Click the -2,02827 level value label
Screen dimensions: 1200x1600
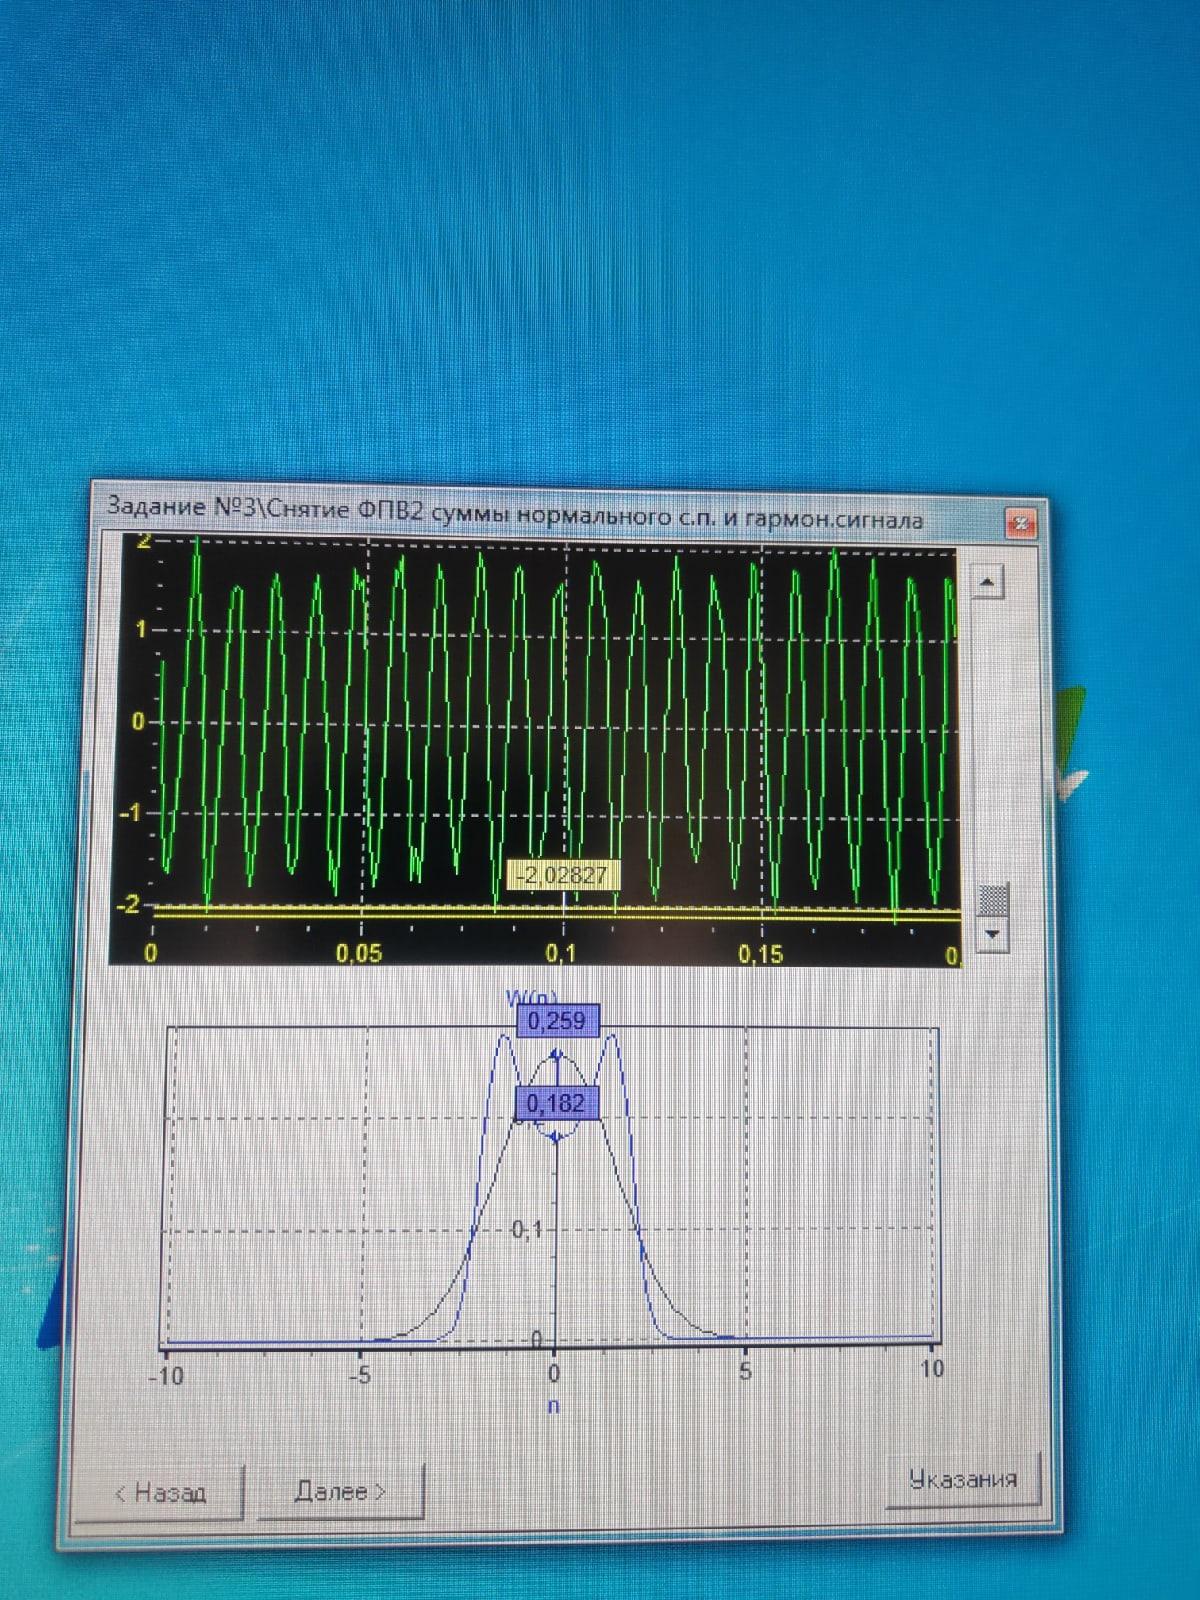point(565,875)
